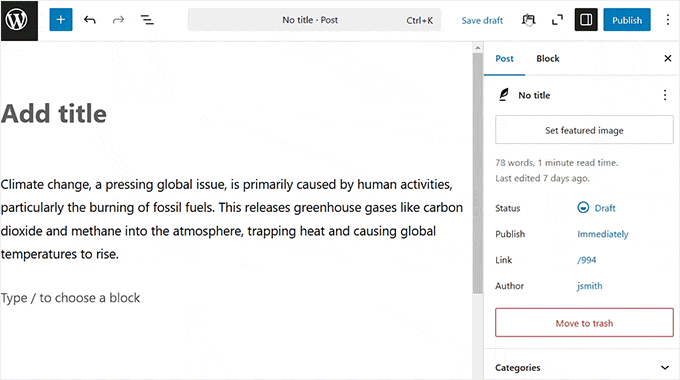
Task: Click the Author label
Action: tap(509, 286)
